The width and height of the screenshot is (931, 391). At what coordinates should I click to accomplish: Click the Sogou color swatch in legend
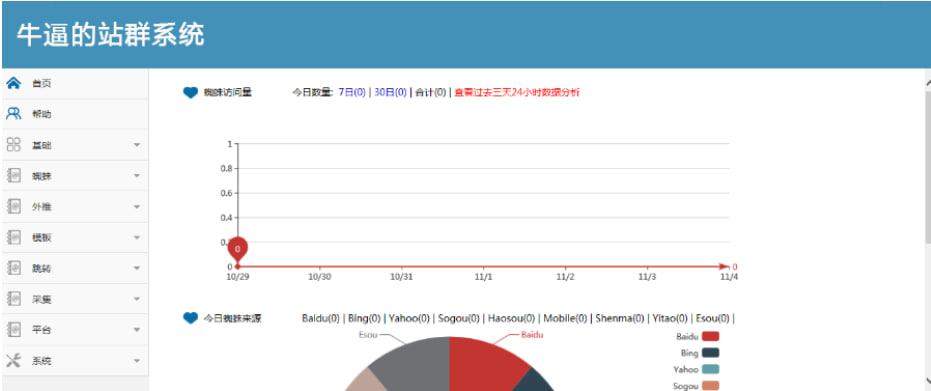click(x=710, y=386)
